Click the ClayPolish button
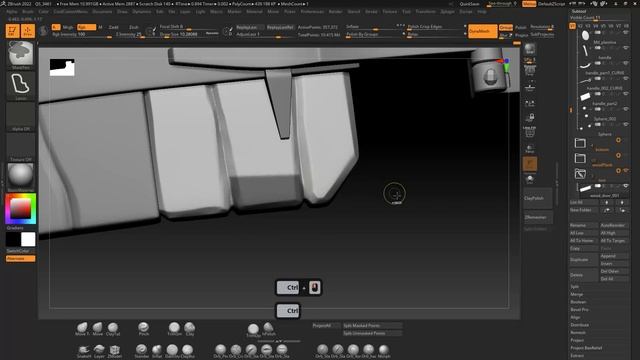The width and height of the screenshot is (640, 360). [538, 198]
